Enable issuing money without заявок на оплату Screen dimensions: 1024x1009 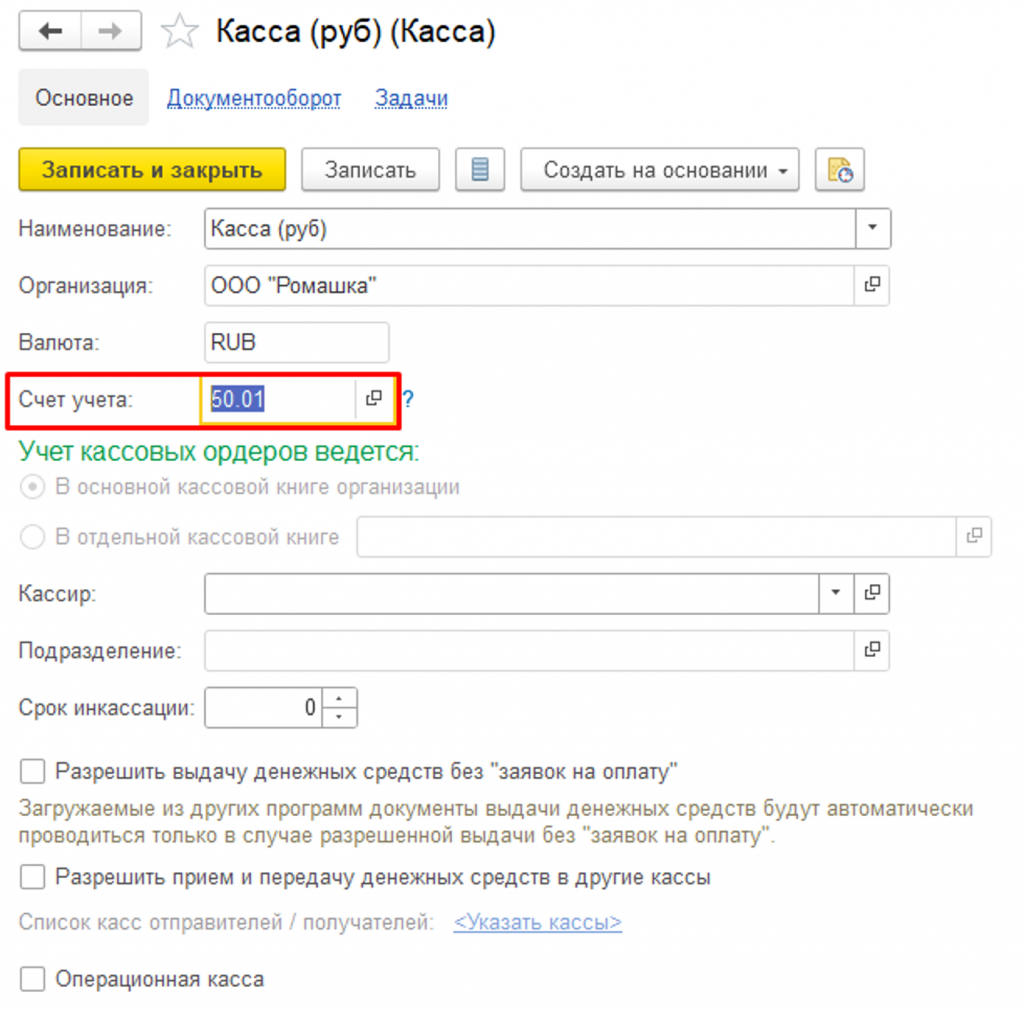click(33, 771)
